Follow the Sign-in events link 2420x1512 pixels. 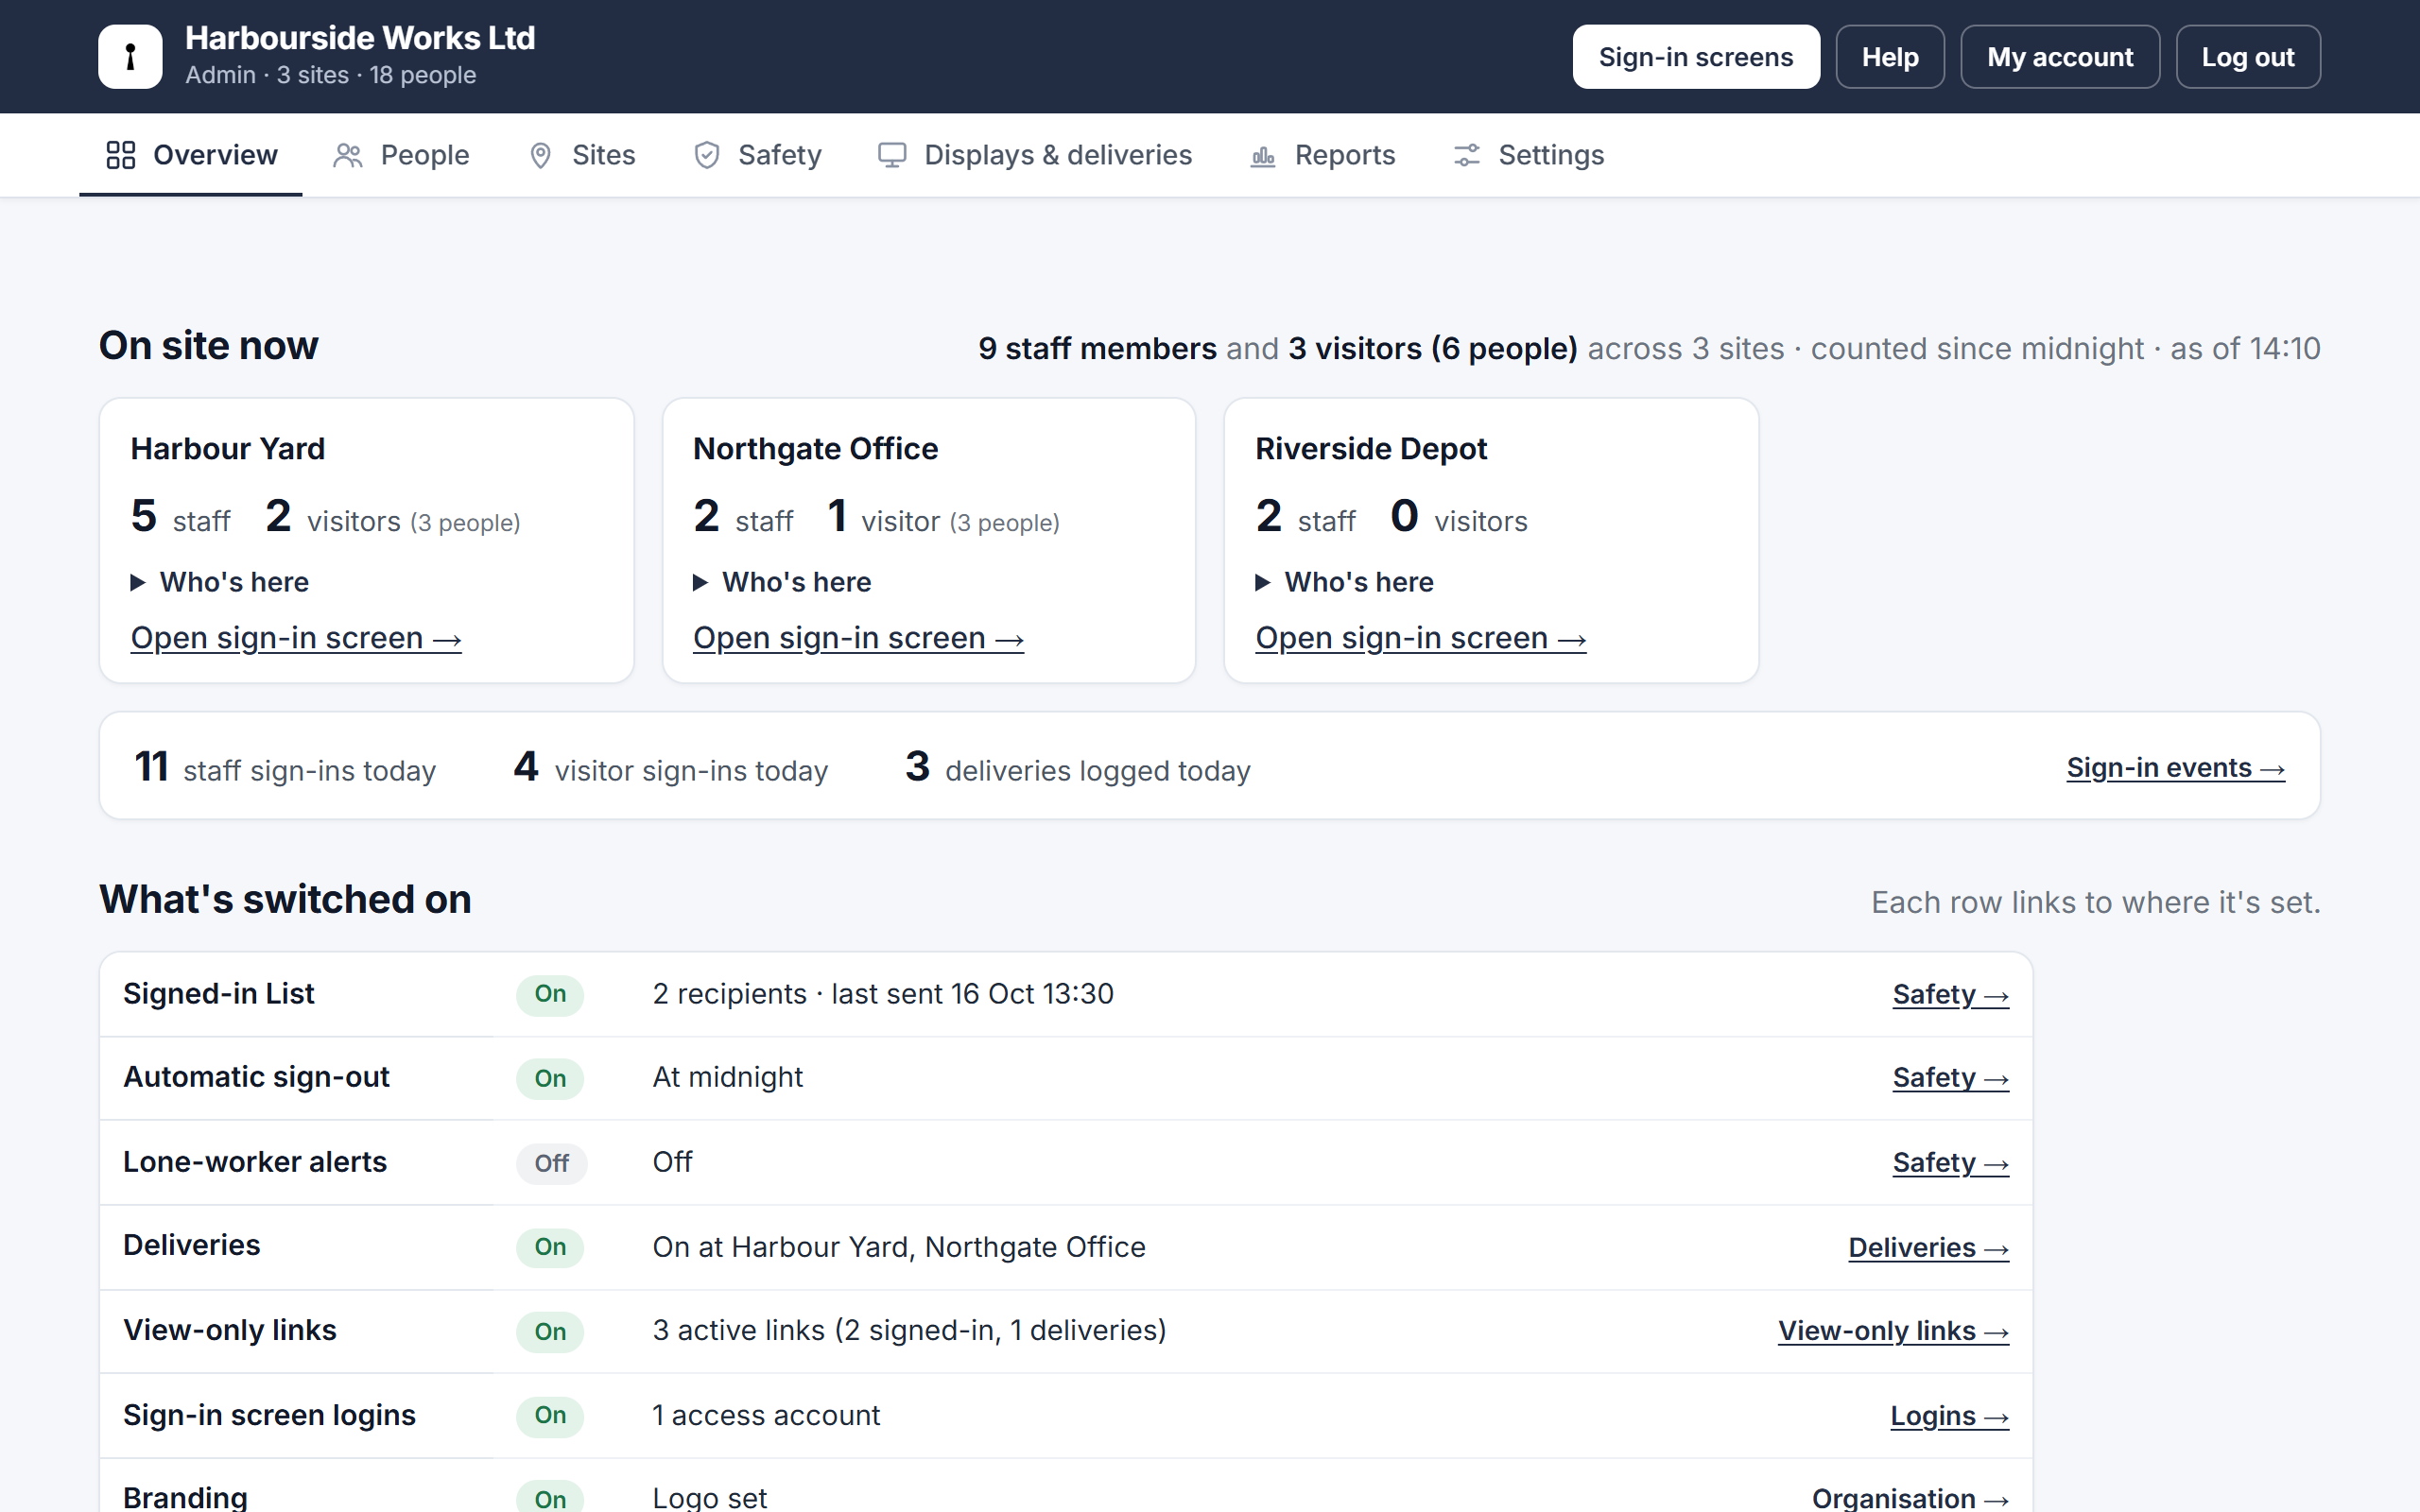2176,768
